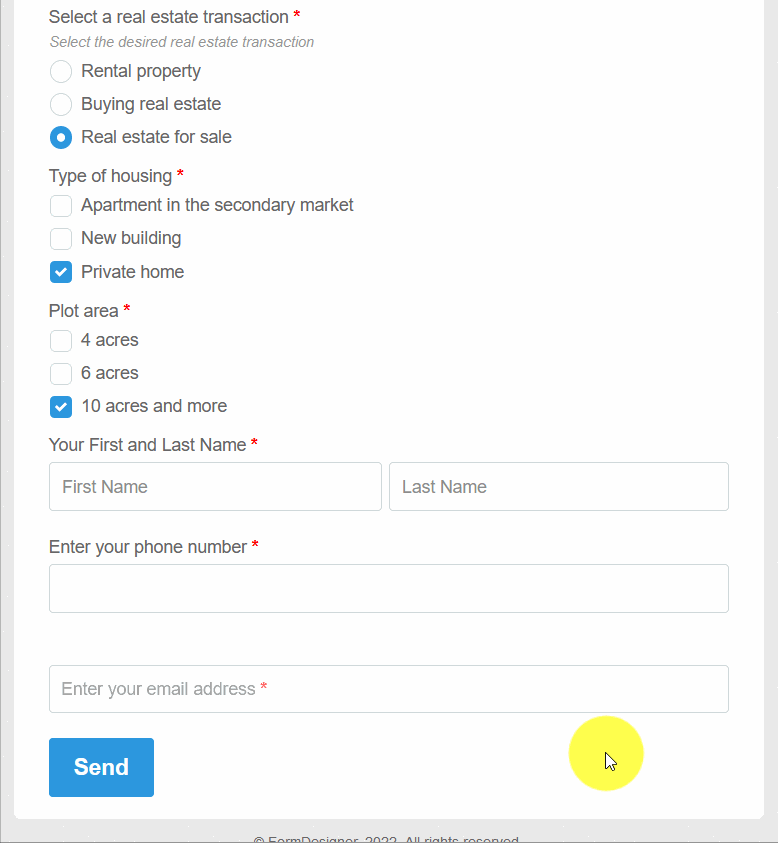
Task: Click the transaction helper description text
Action: pyautogui.click(x=181, y=42)
